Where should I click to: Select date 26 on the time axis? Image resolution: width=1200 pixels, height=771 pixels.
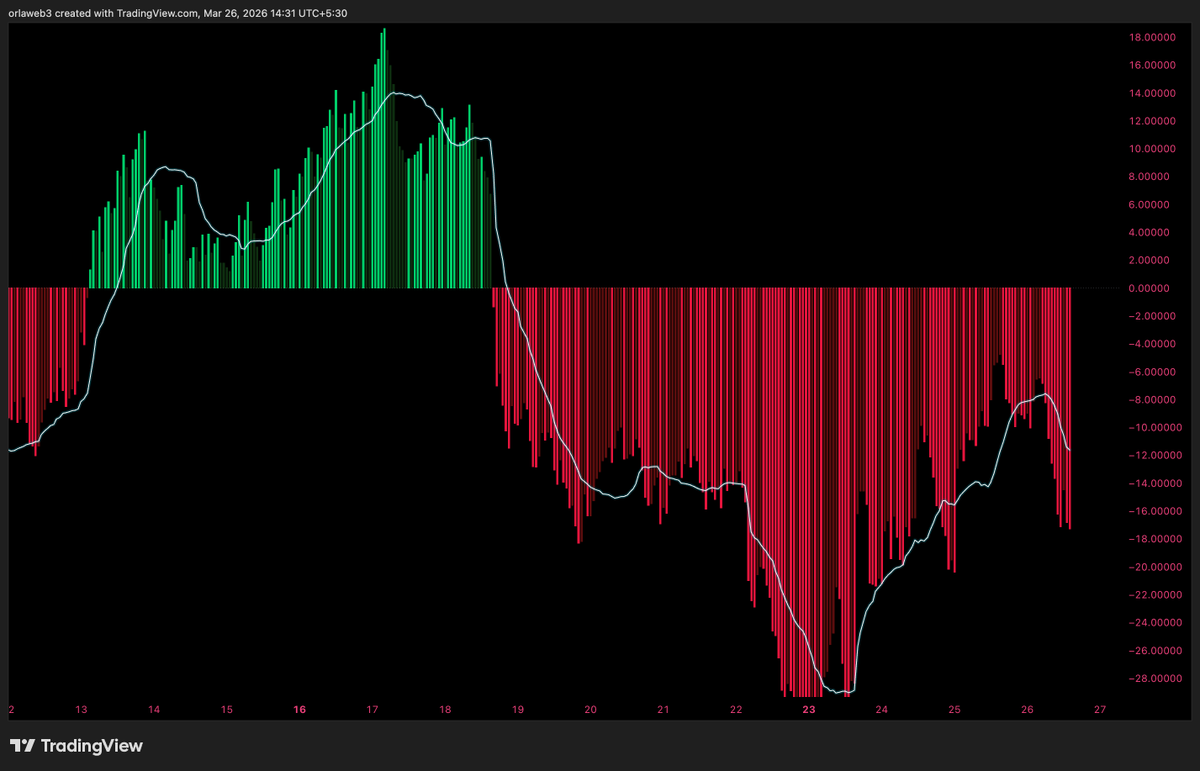[x=1027, y=710]
